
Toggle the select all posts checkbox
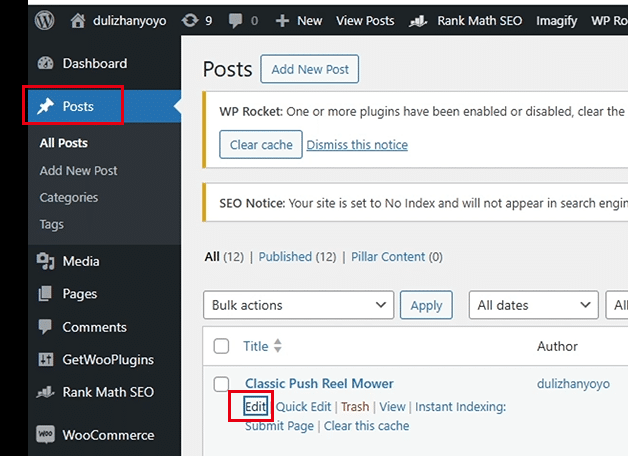click(221, 346)
